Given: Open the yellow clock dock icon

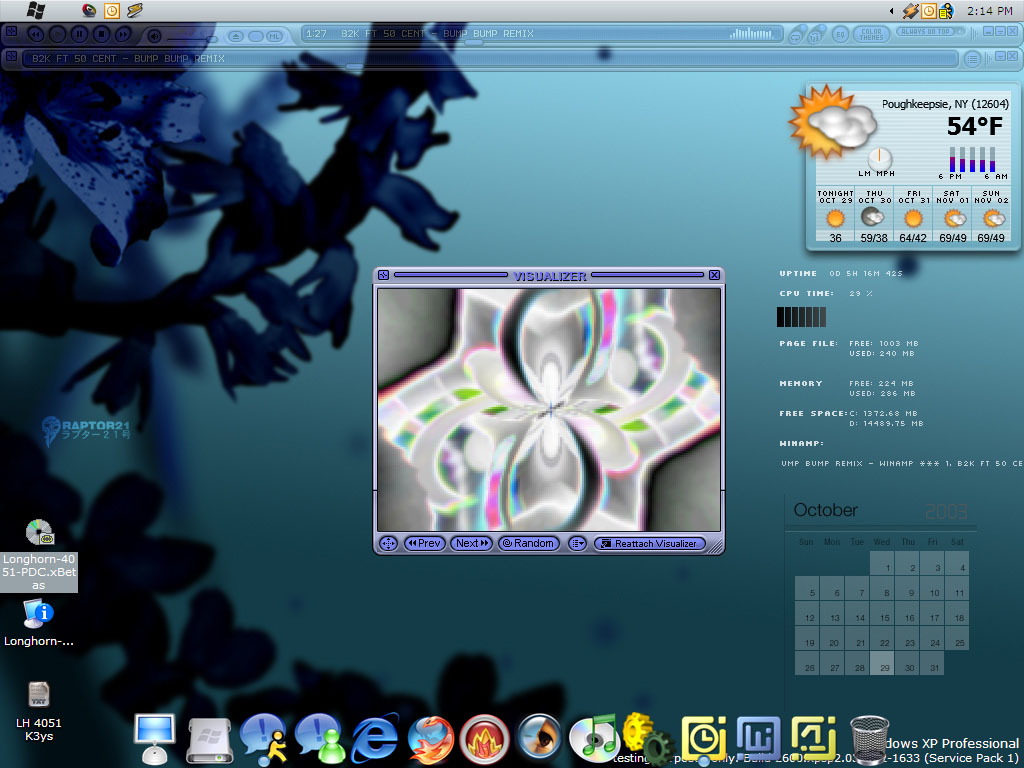Looking at the screenshot, I should point(704,738).
